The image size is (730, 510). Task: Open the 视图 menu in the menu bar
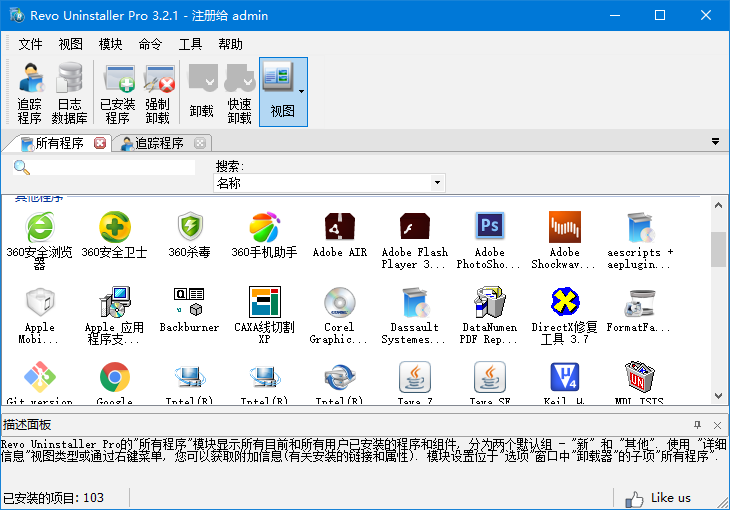click(70, 44)
